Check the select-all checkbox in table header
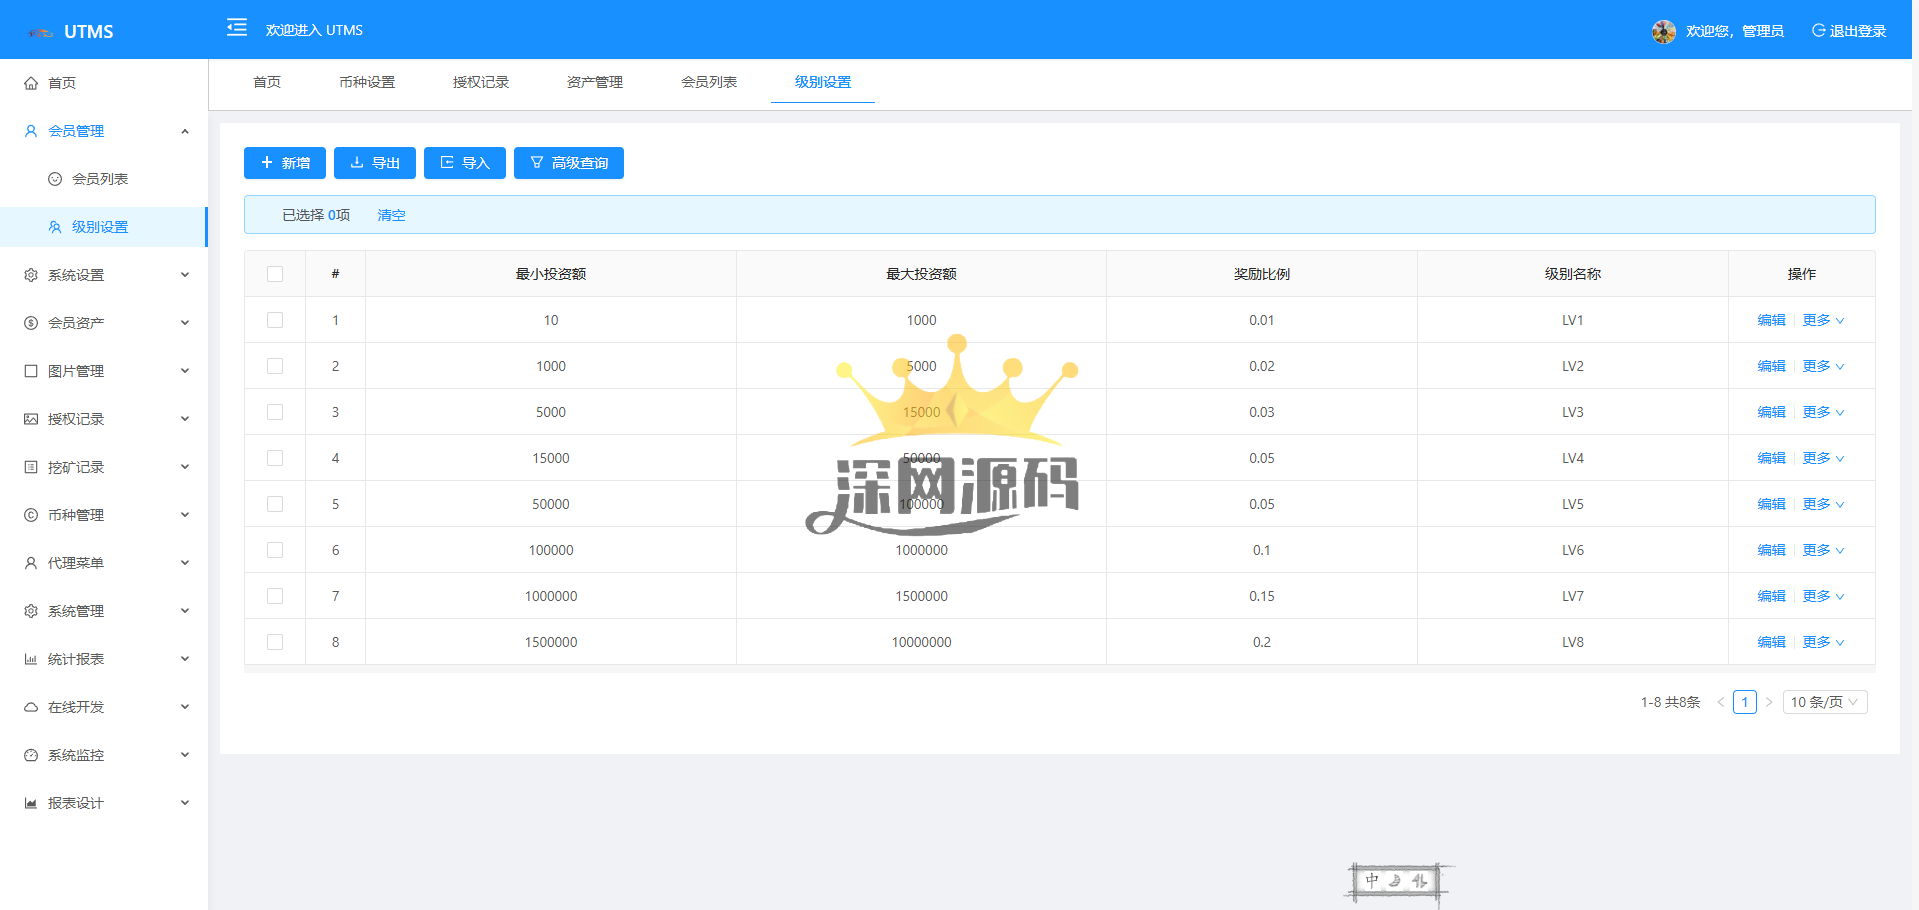The width and height of the screenshot is (1919, 910). click(x=275, y=274)
